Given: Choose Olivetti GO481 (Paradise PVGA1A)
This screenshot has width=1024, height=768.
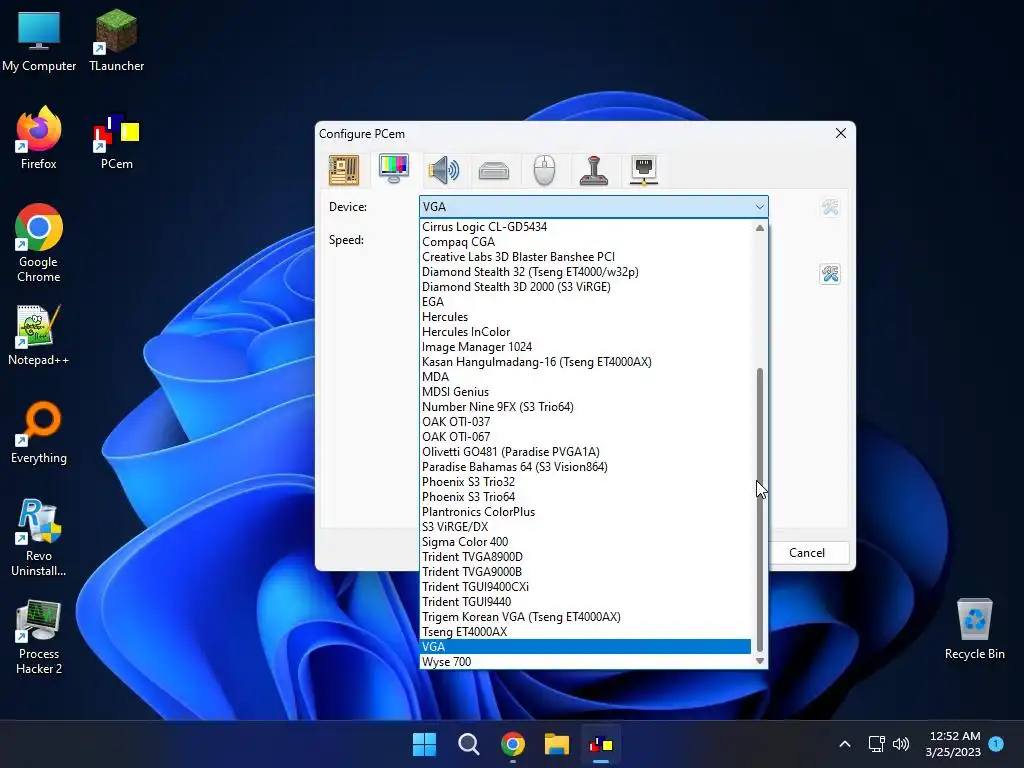Looking at the screenshot, I should [x=585, y=452].
